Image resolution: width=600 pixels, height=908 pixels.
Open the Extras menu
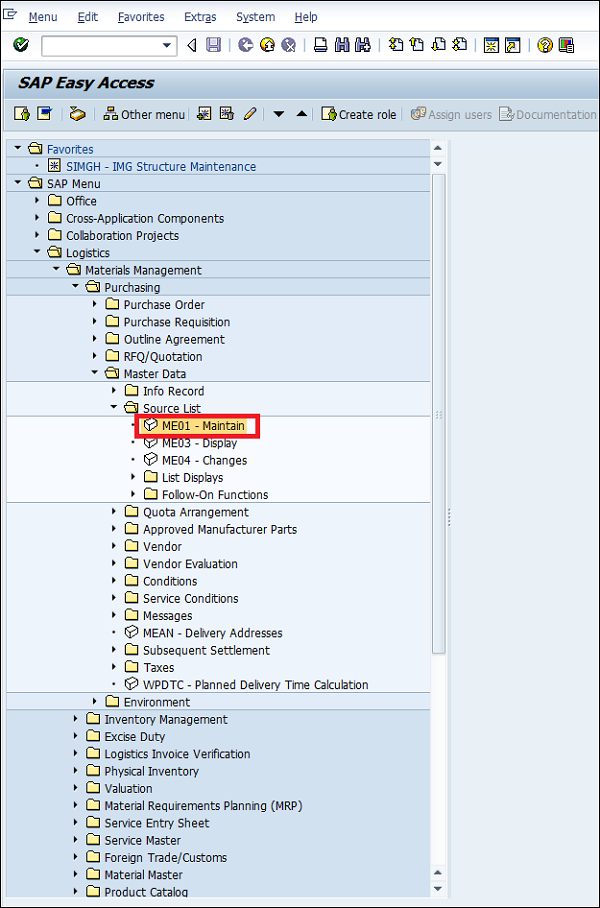coord(200,17)
